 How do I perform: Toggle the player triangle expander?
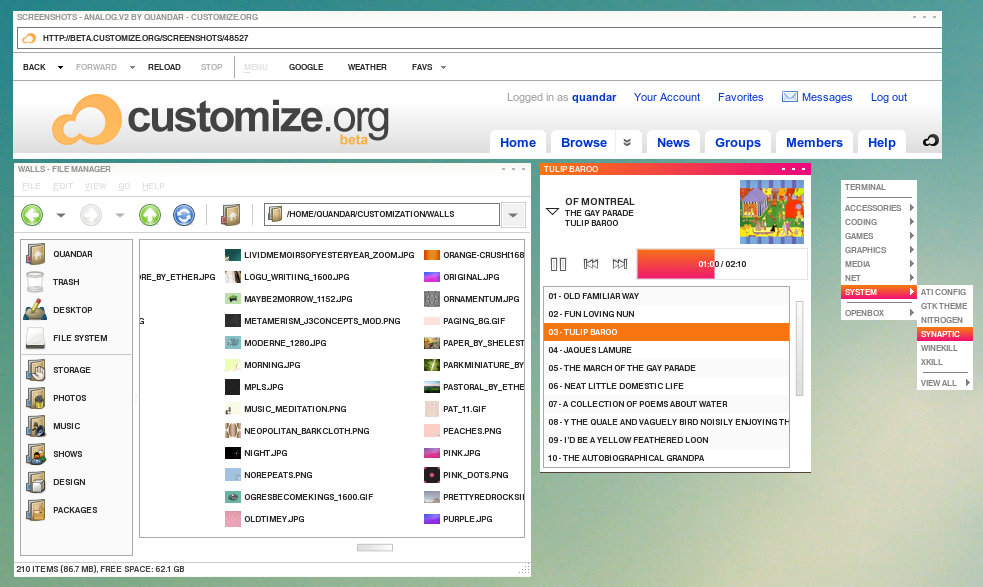point(552,211)
